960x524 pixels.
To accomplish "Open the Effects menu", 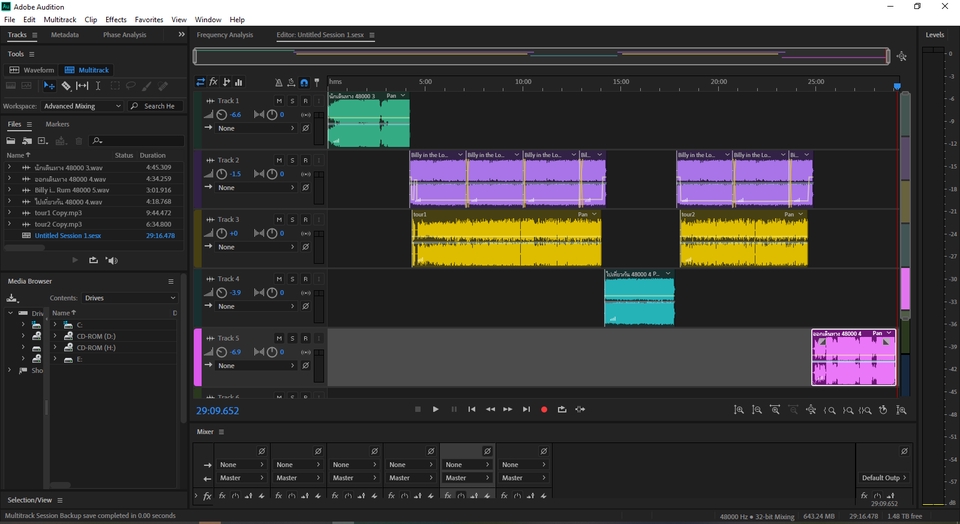I will click(116, 19).
